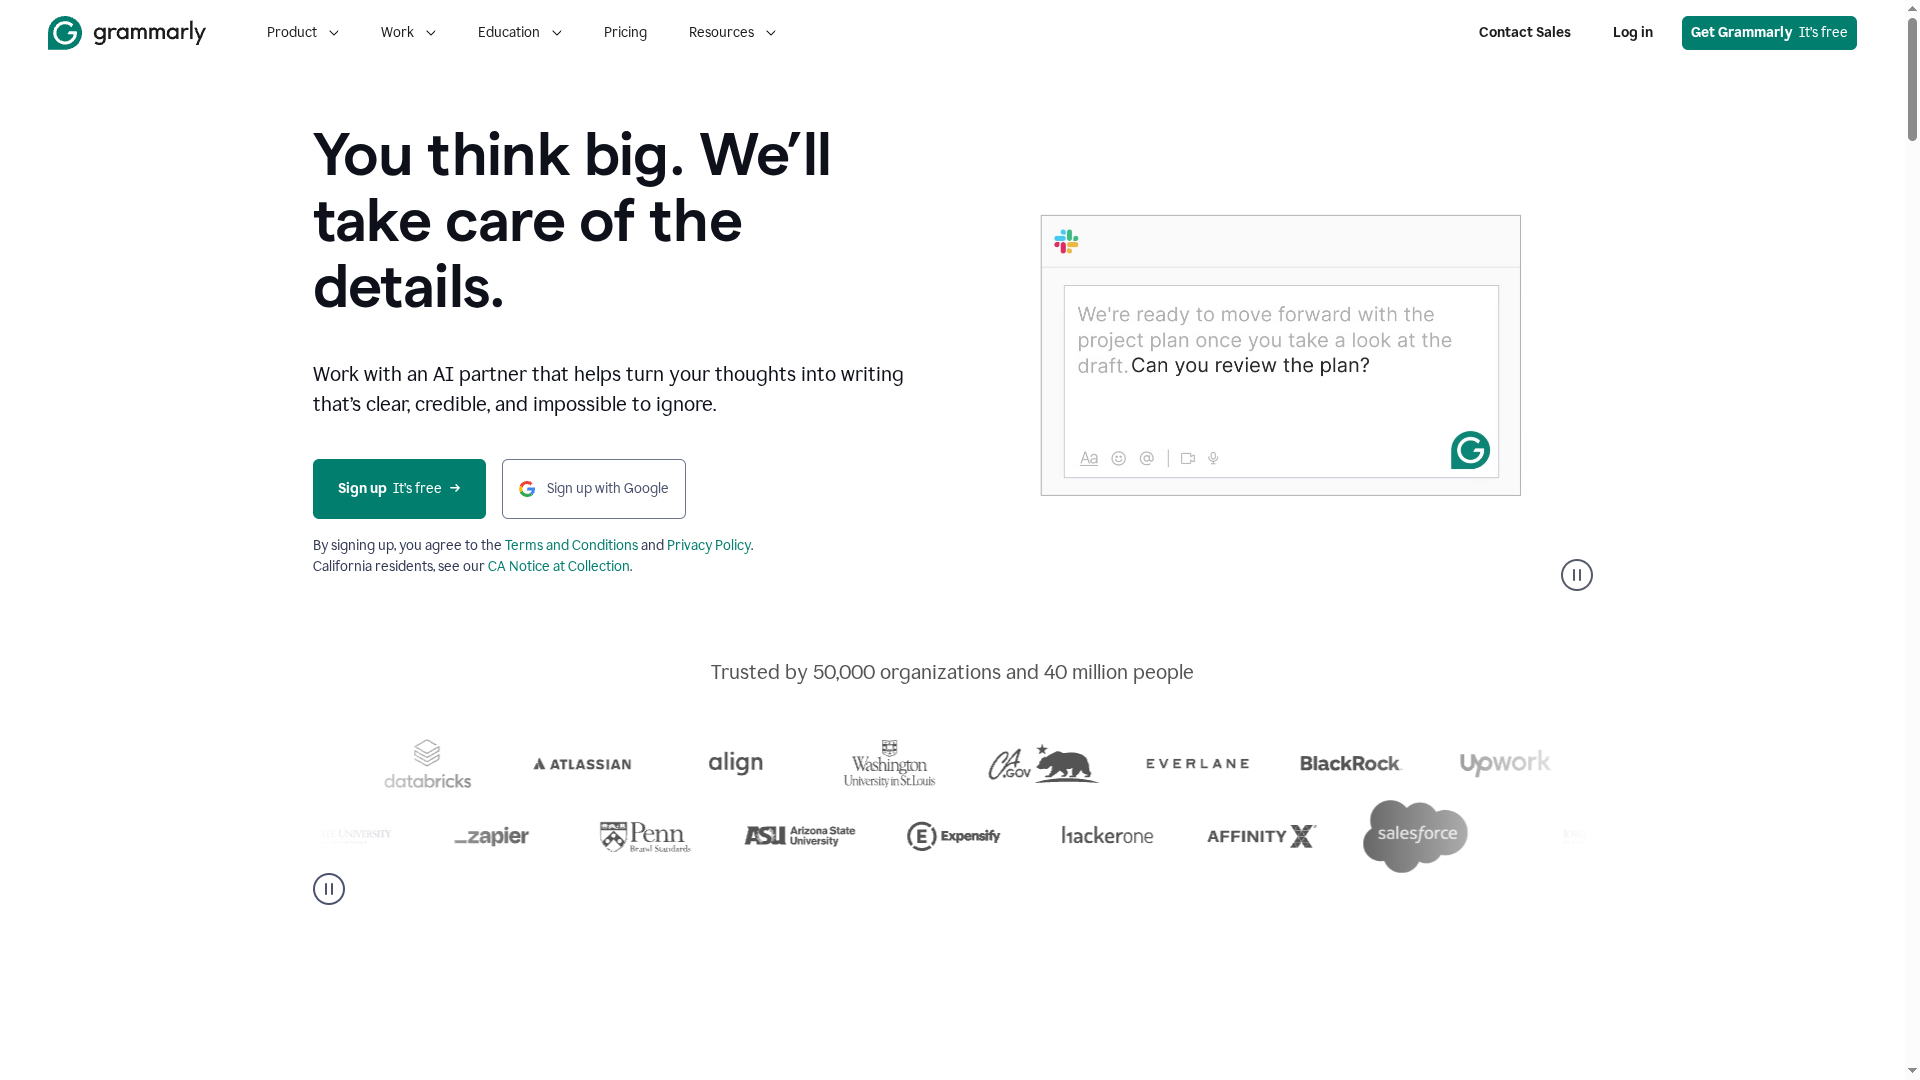The image size is (1920, 1080).
Task: Click the Grammarly logo in the header
Action: (x=127, y=33)
